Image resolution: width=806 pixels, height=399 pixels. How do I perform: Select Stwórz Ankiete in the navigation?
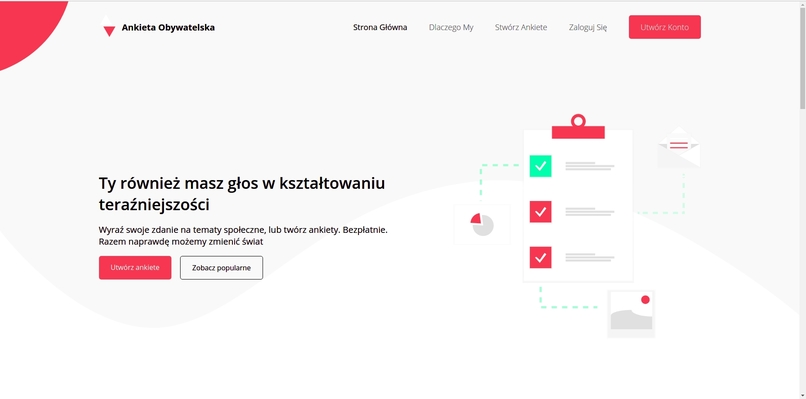click(x=521, y=27)
